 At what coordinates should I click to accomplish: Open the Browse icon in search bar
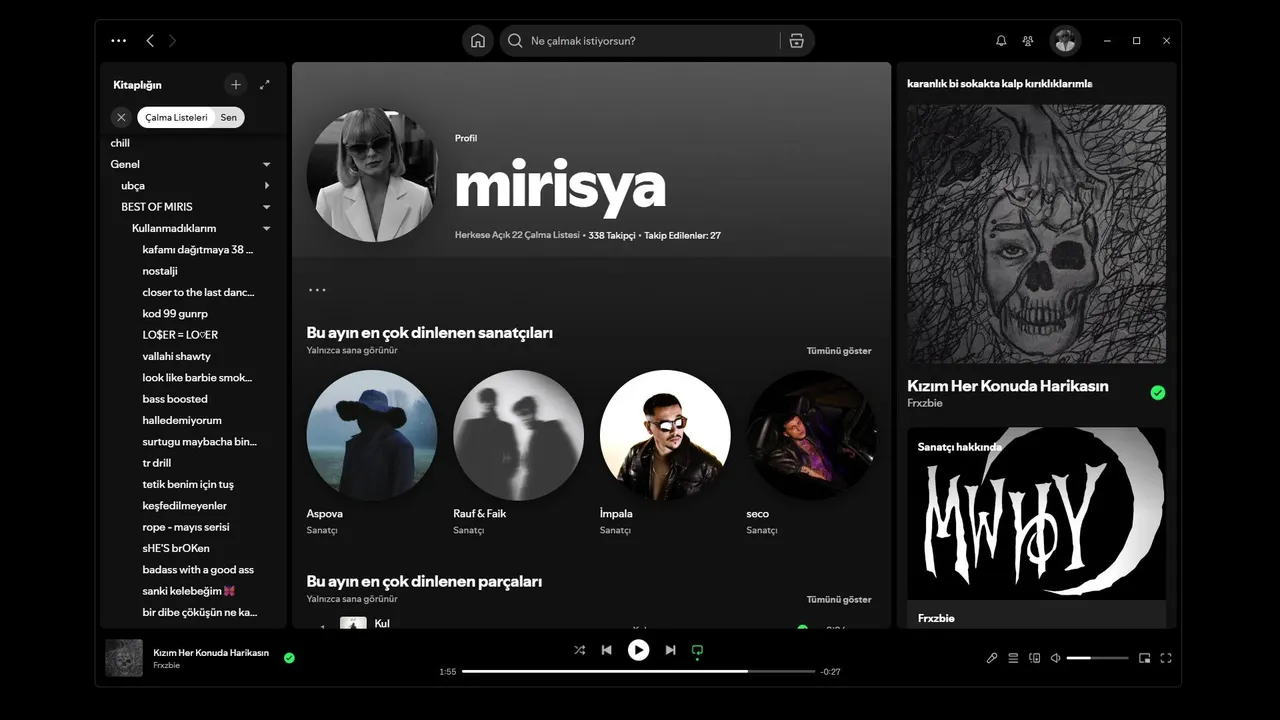point(796,41)
